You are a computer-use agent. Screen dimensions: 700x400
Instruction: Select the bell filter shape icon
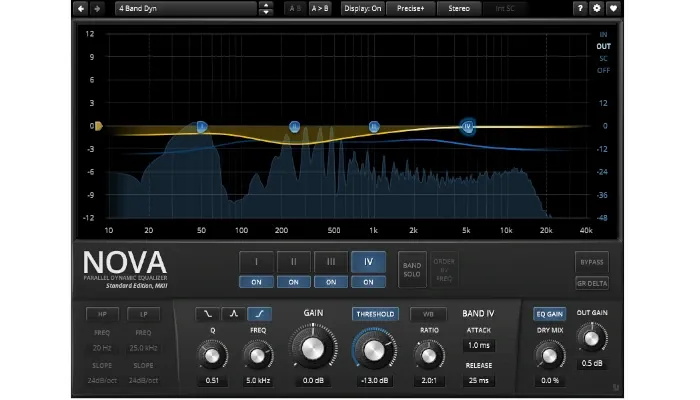click(233, 314)
